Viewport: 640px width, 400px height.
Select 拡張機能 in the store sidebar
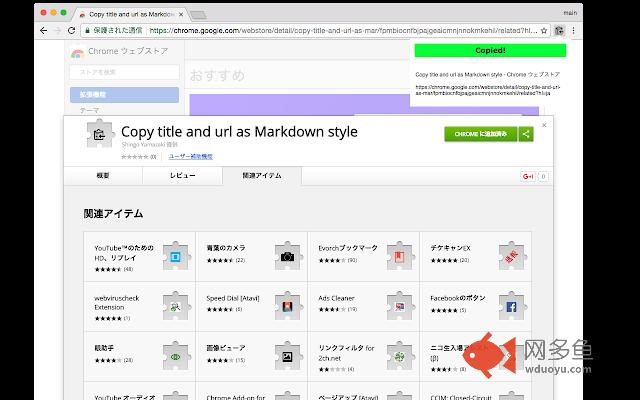[124, 95]
